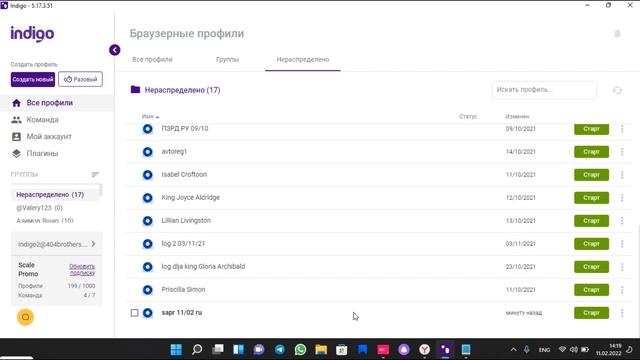The image size is (640, 360).
Task: Open File Explorer from the taskbar
Action: click(321, 349)
